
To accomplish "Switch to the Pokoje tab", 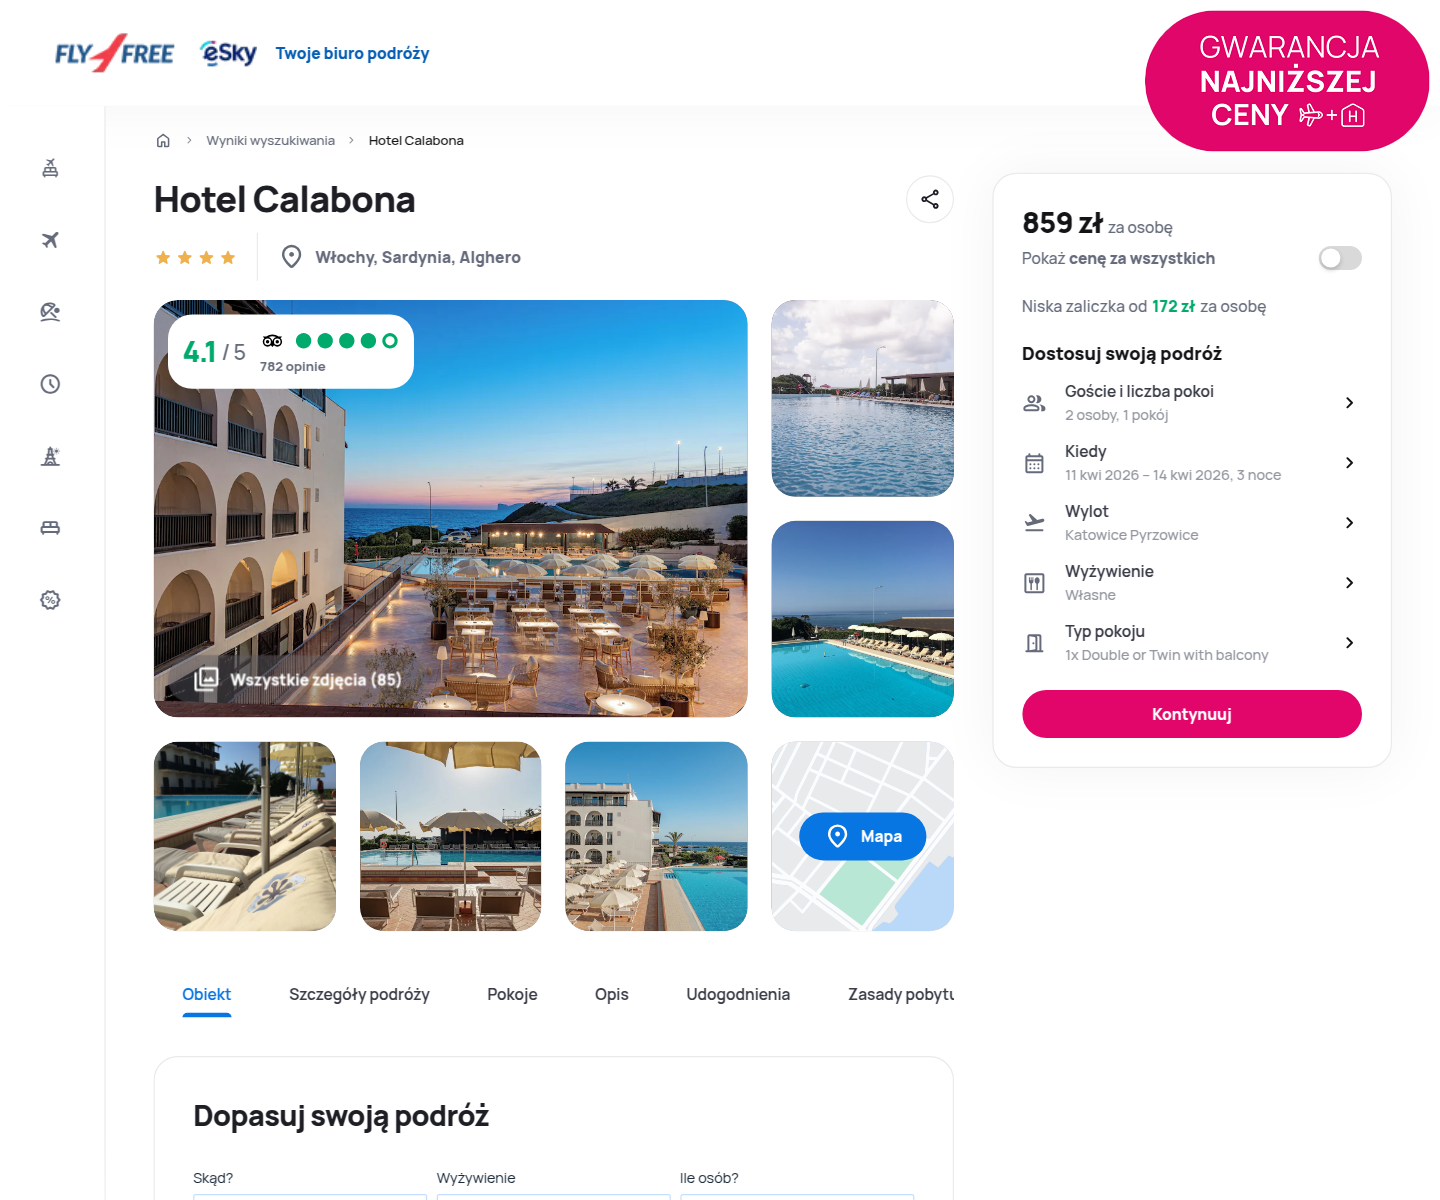I will [x=512, y=994].
